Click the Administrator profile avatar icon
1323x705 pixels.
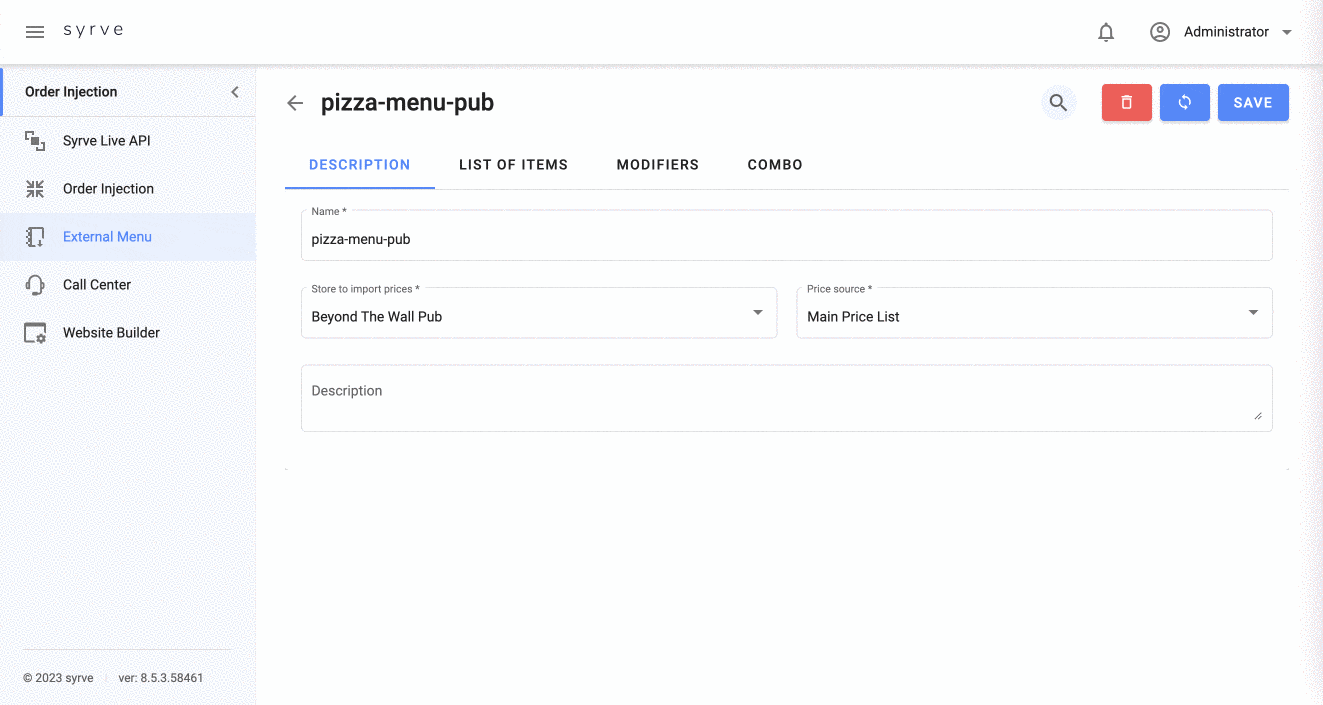click(1160, 32)
